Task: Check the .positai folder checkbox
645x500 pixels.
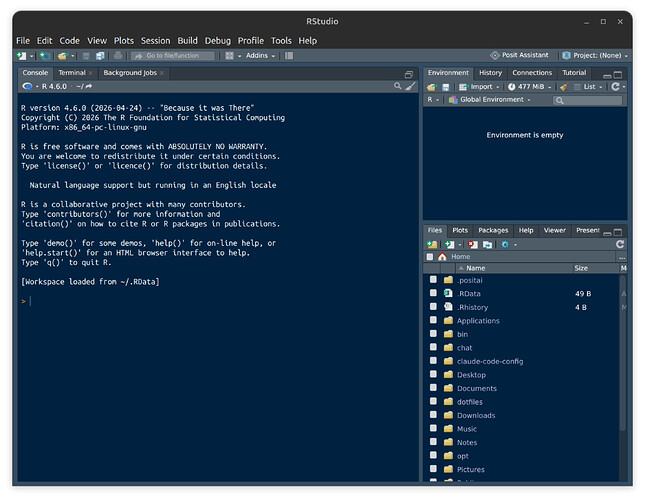Action: click(x=433, y=280)
